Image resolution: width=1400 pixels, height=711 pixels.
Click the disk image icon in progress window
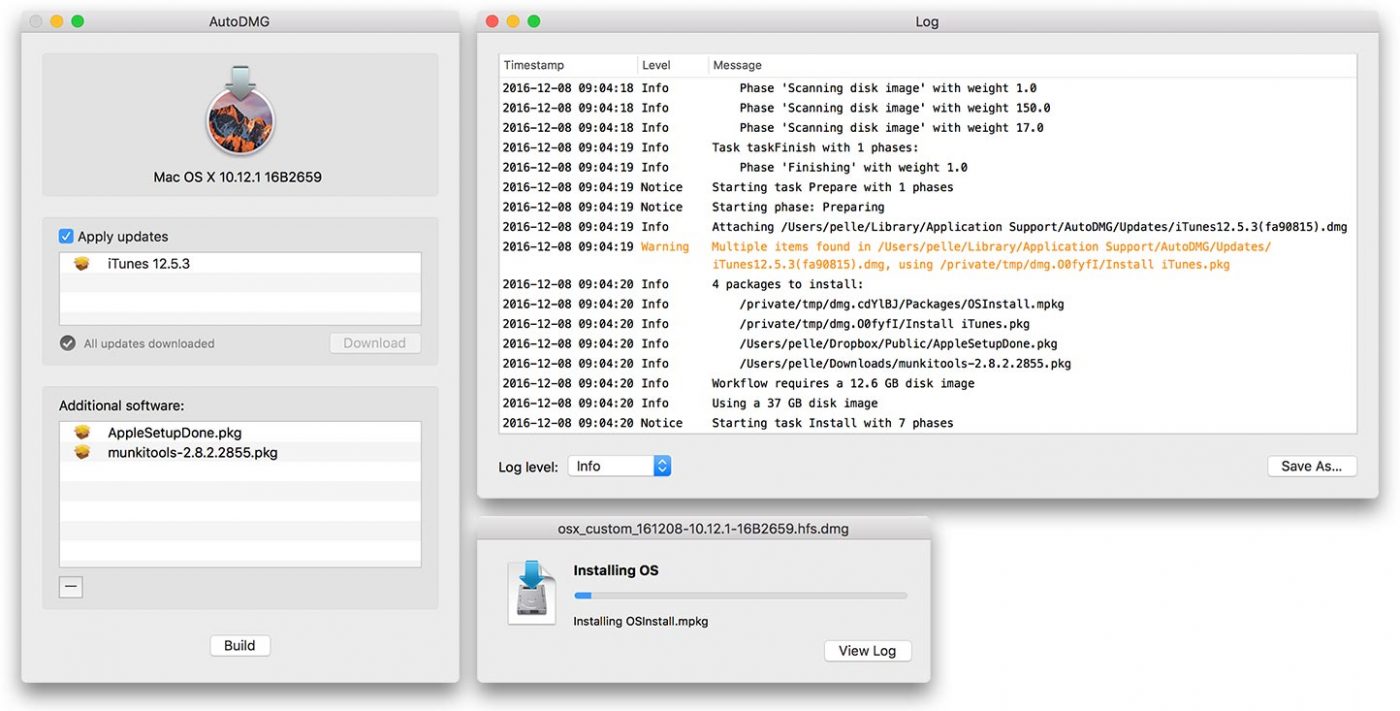[531, 593]
